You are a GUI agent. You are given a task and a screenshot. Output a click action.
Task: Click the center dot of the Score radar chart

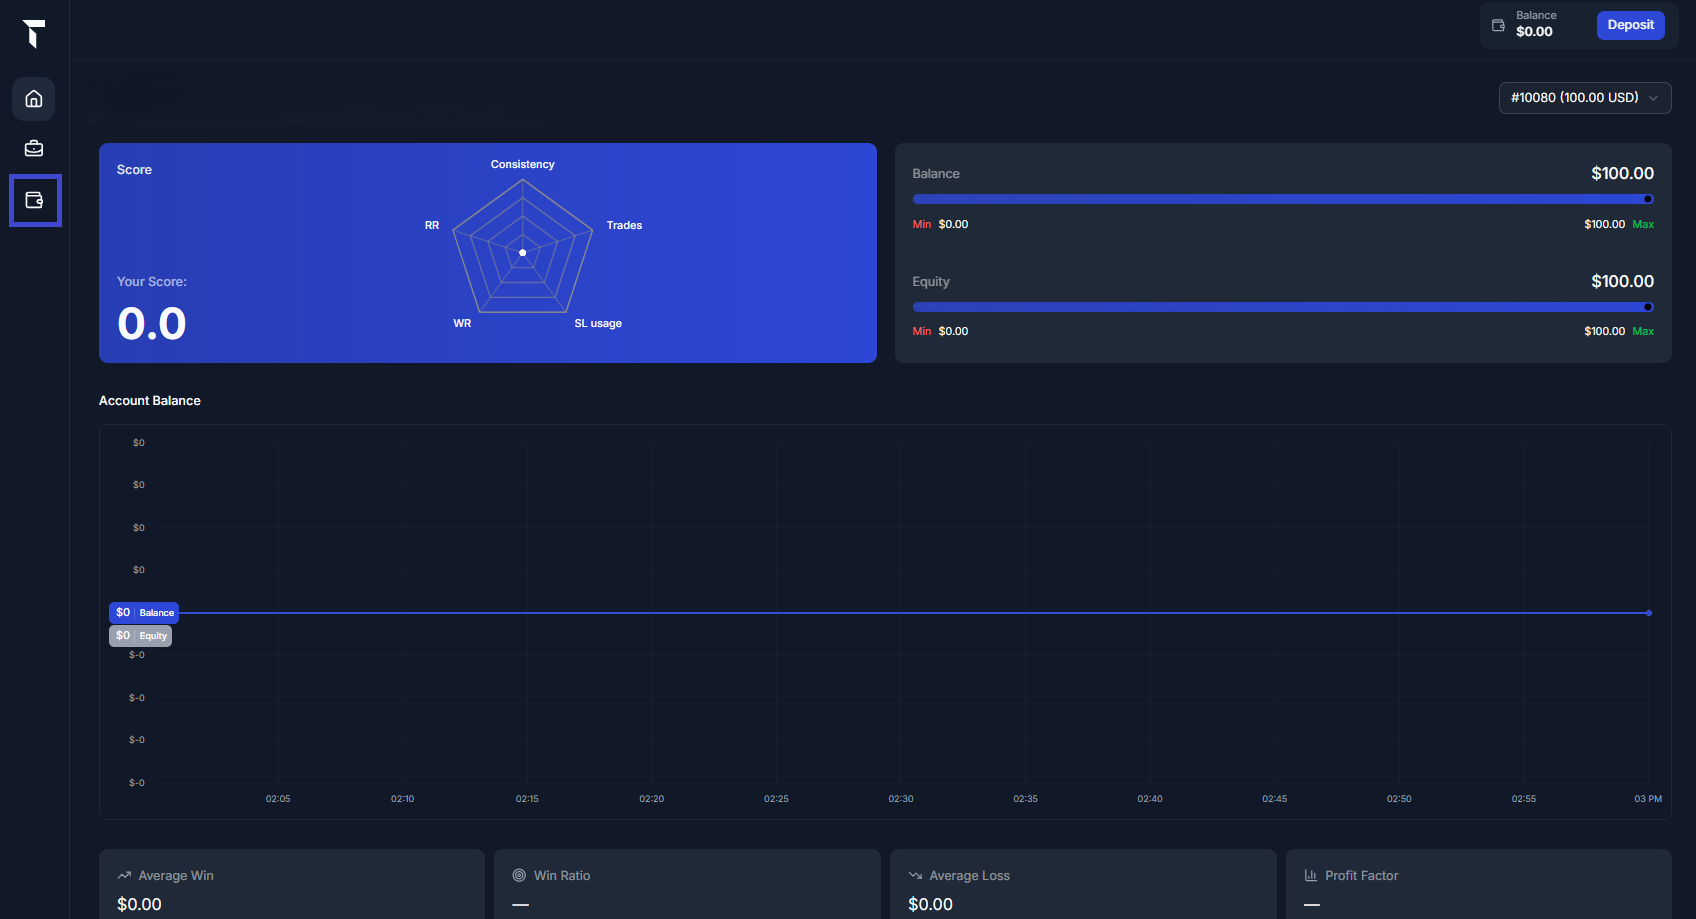point(522,253)
